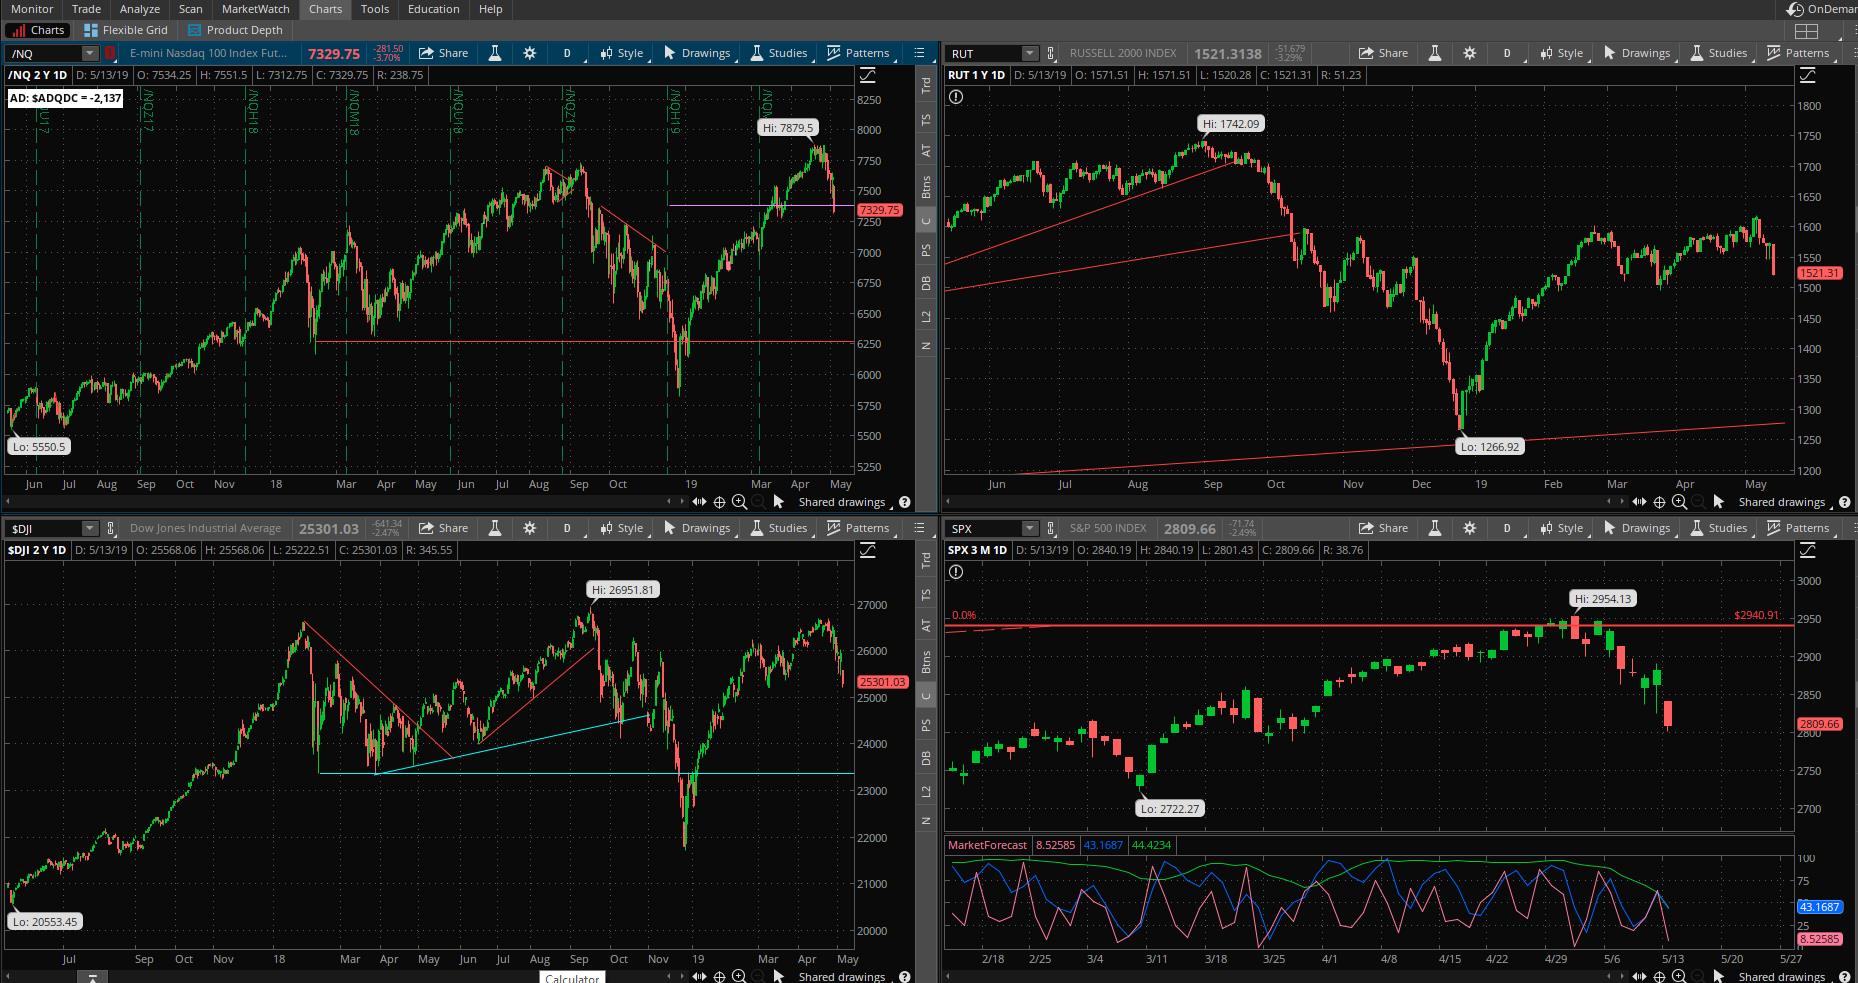Click the list menu icon in /NQ chart toolbar

click(x=919, y=53)
